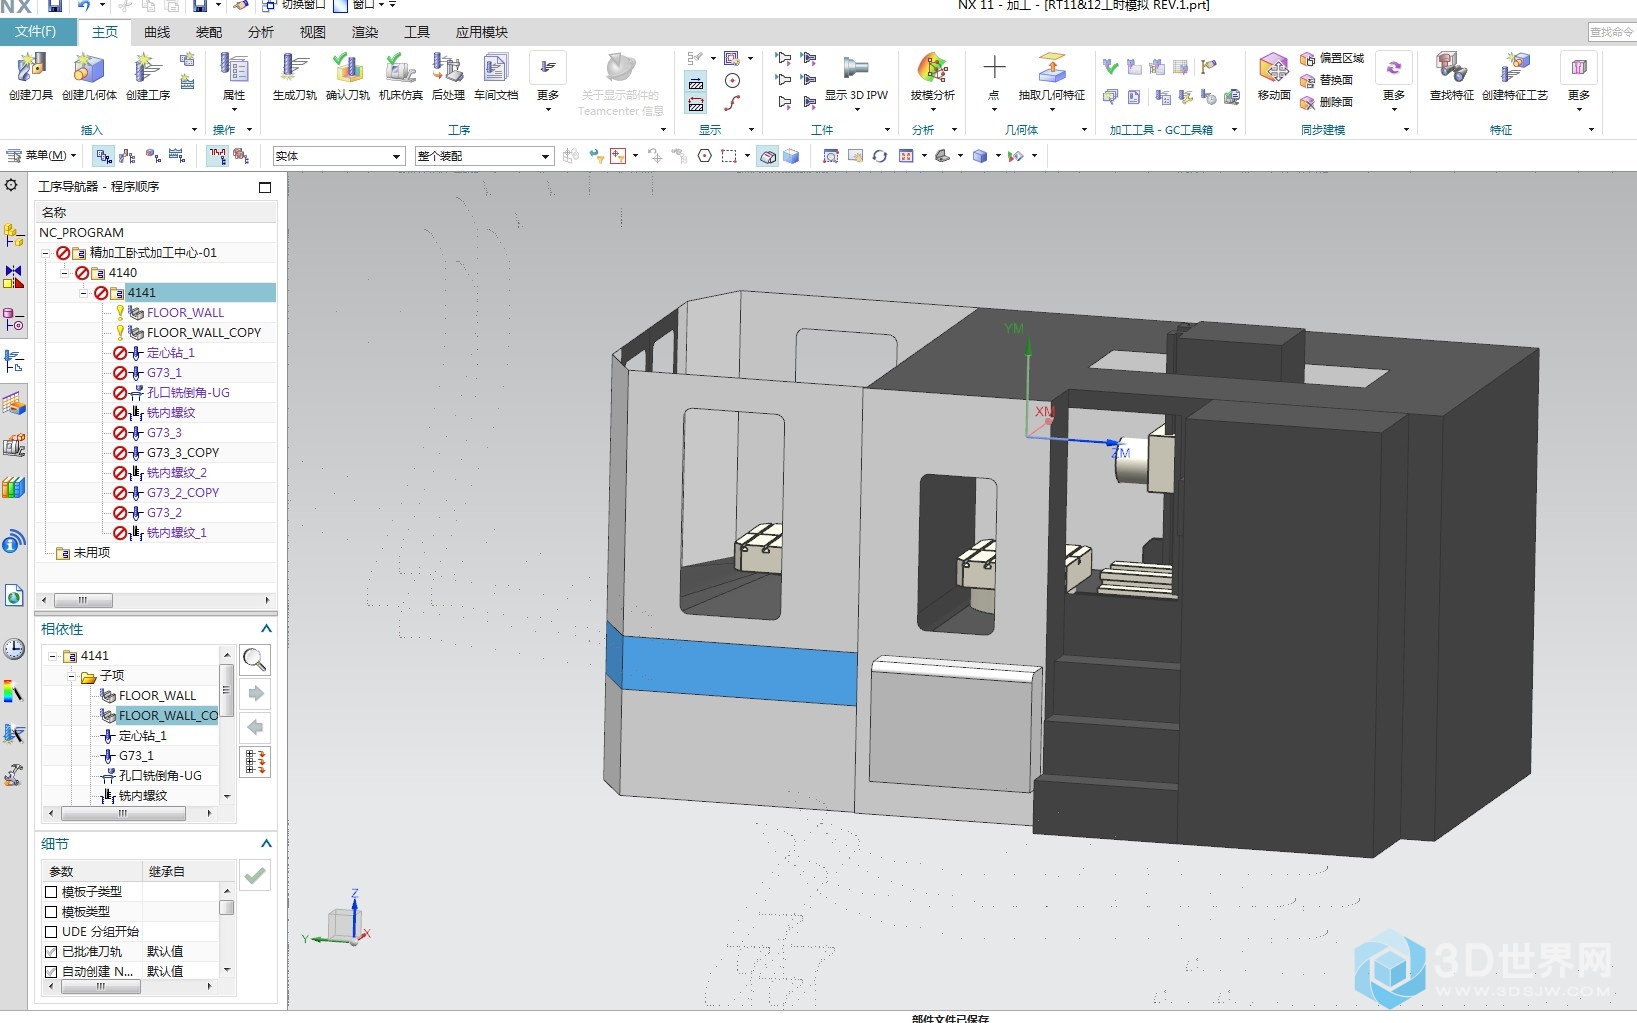1637x1023 pixels.
Task: Toggle the 自动创建 N... checkbox
Action: click(x=51, y=972)
